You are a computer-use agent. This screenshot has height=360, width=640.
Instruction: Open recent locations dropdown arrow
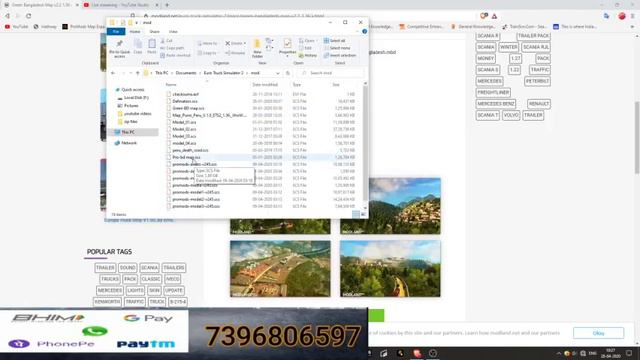click(x=130, y=73)
